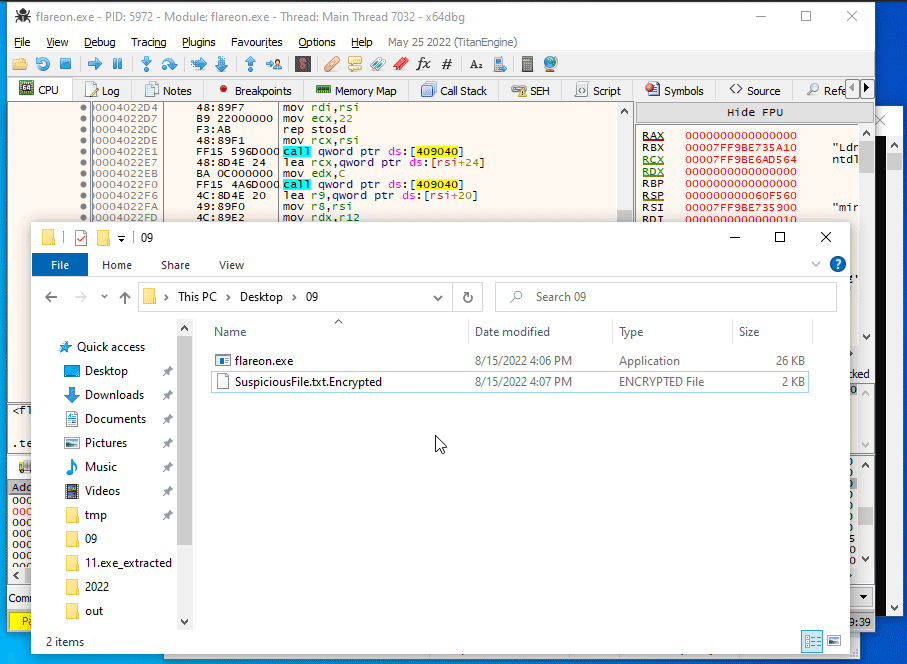Screen dimensions: 907x664
Task: Click the globe icon in x64dbg toolbar
Action: point(551,64)
